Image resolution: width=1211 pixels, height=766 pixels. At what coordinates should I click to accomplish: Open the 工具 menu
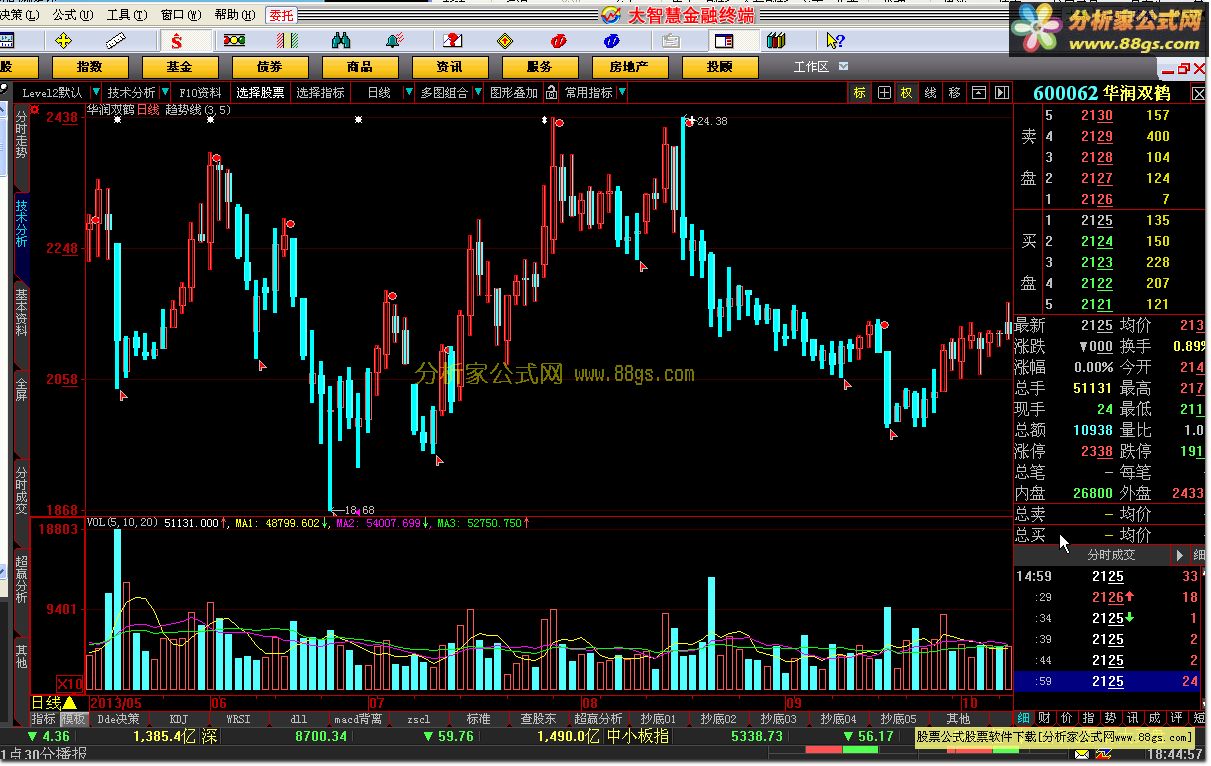[126, 15]
